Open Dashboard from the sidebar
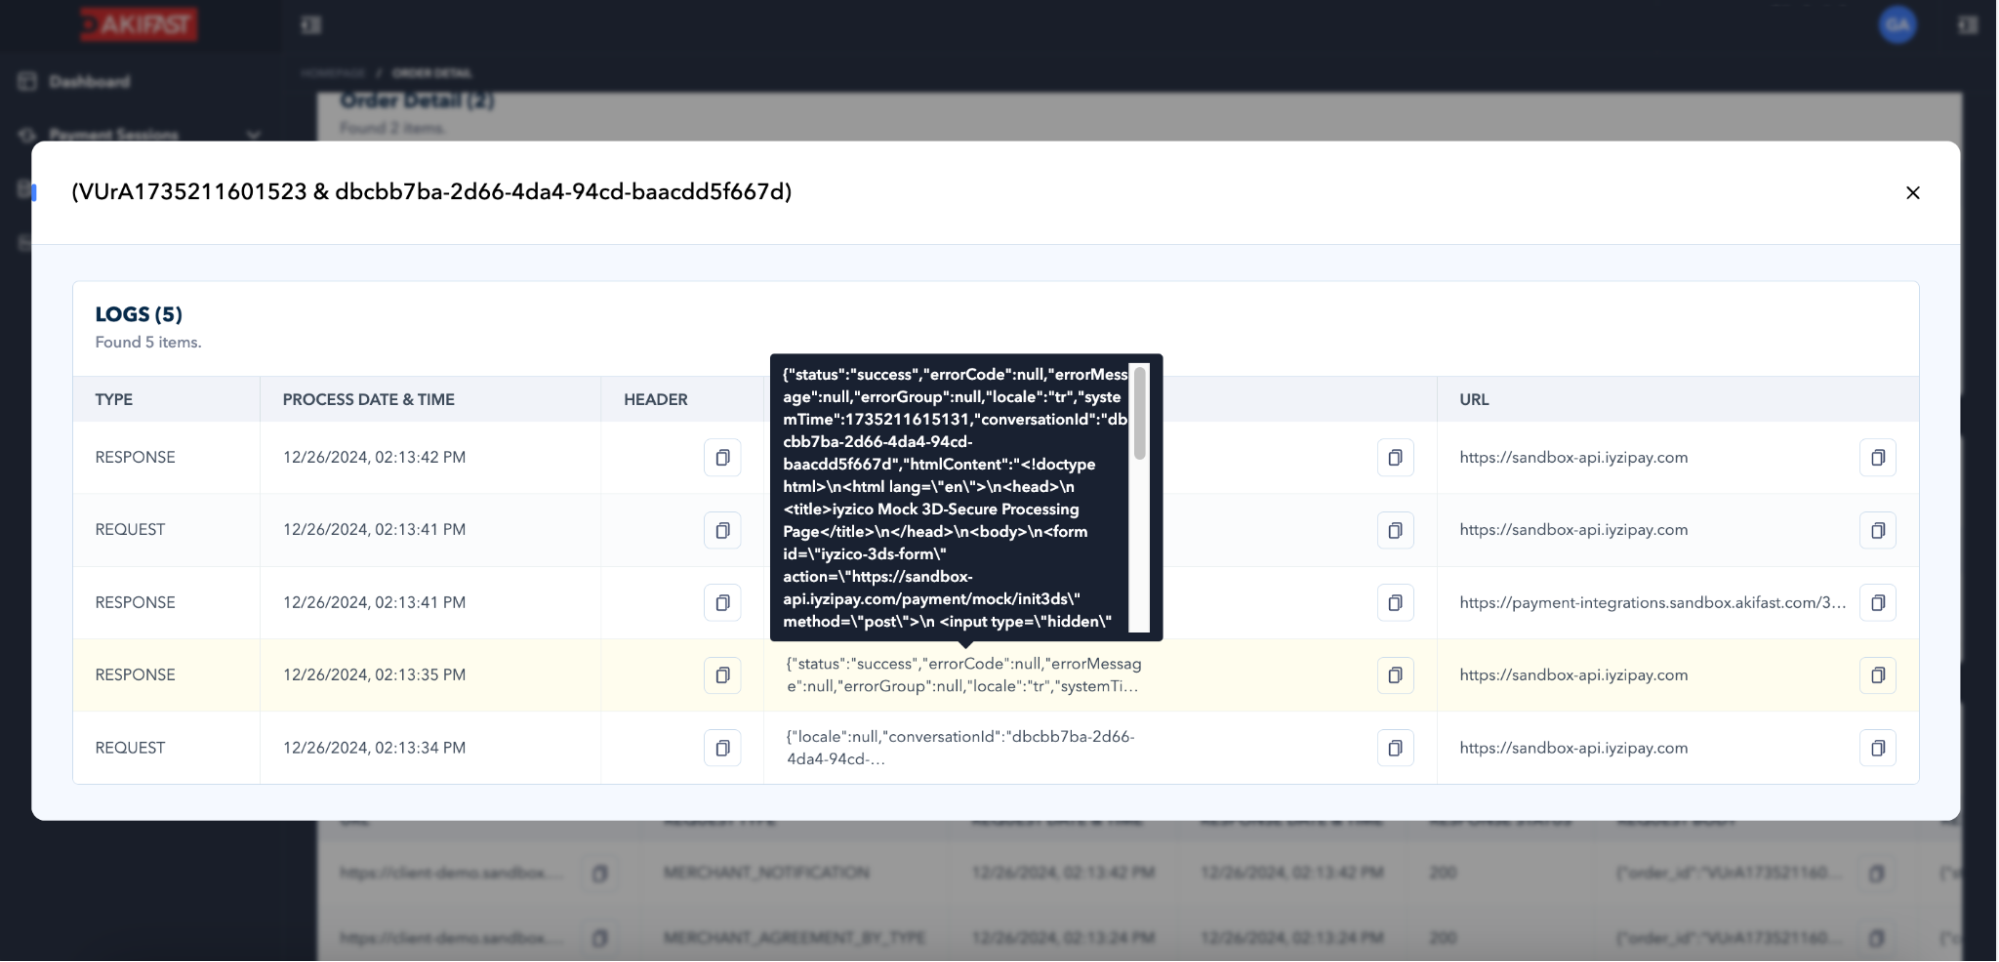 click(x=89, y=81)
